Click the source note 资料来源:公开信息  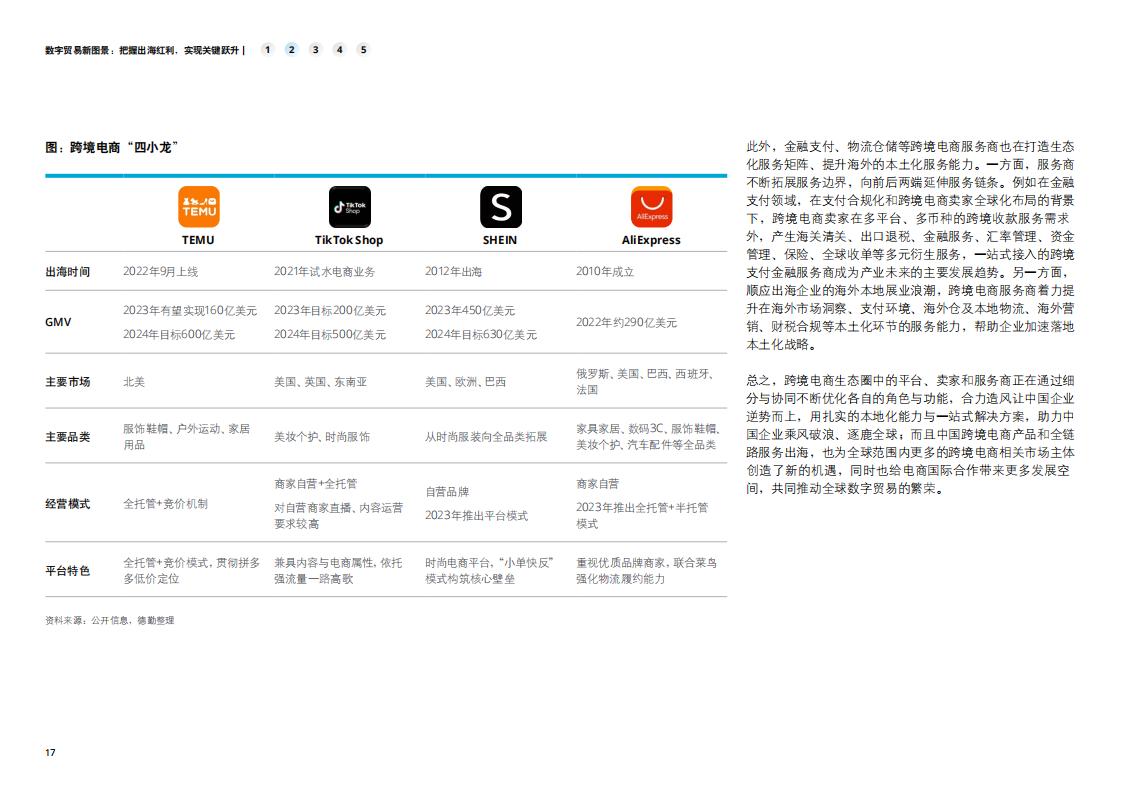tap(109, 621)
